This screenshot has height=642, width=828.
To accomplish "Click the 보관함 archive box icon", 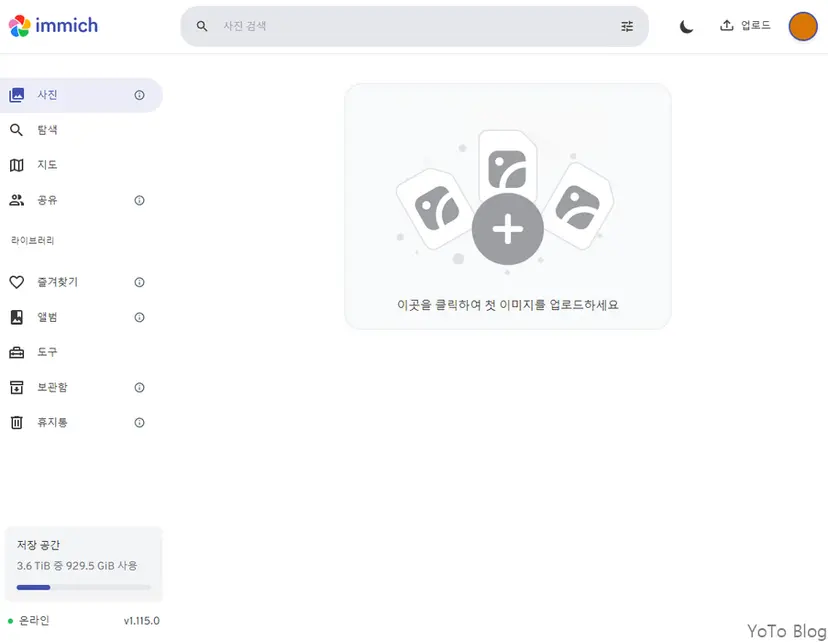I will [x=16, y=387].
